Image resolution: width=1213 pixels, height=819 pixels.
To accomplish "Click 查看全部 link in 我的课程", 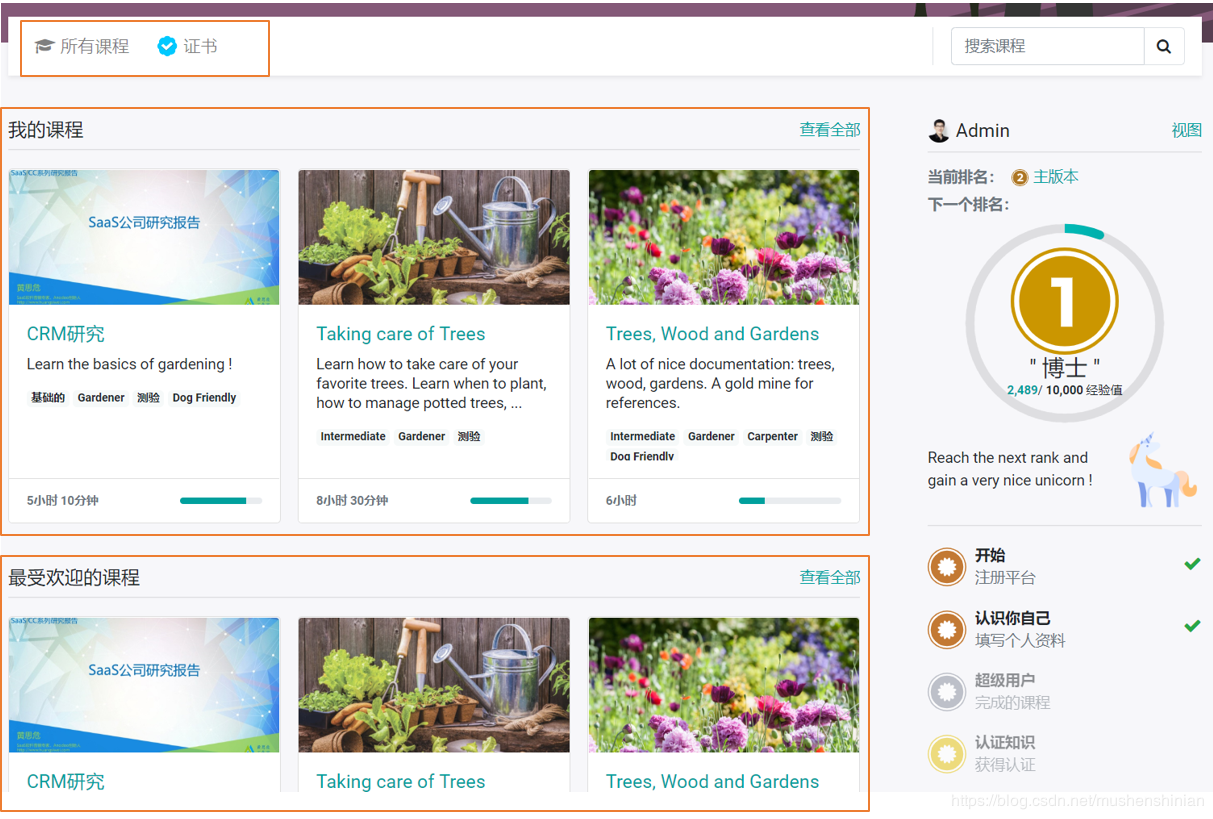I will (829, 130).
